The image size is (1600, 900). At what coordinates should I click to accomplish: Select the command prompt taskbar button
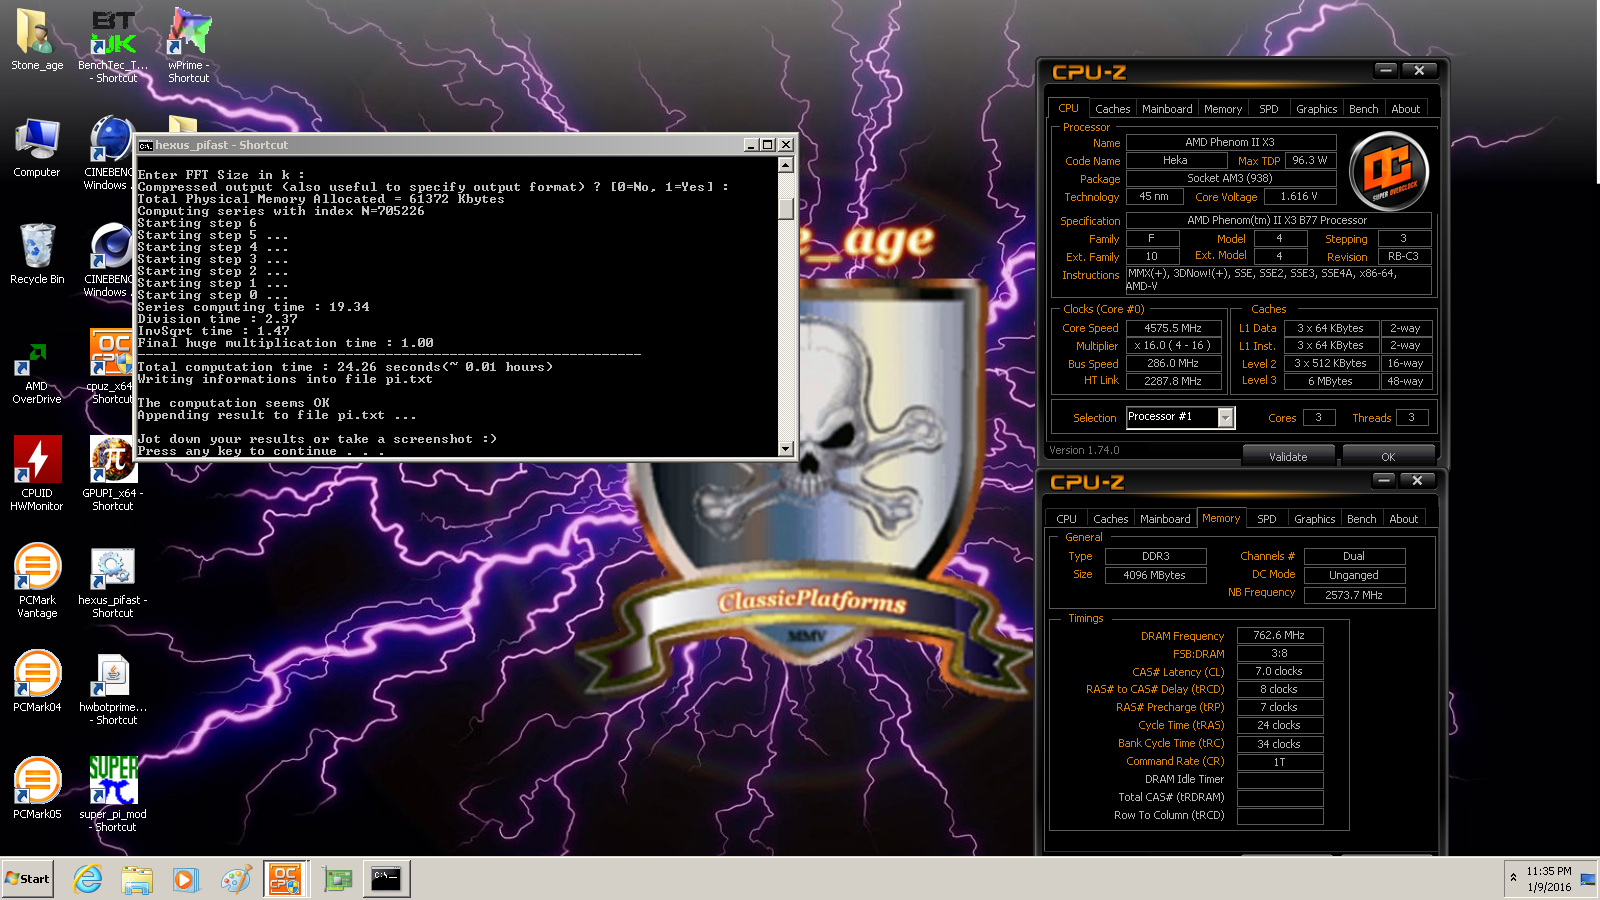[x=386, y=879]
